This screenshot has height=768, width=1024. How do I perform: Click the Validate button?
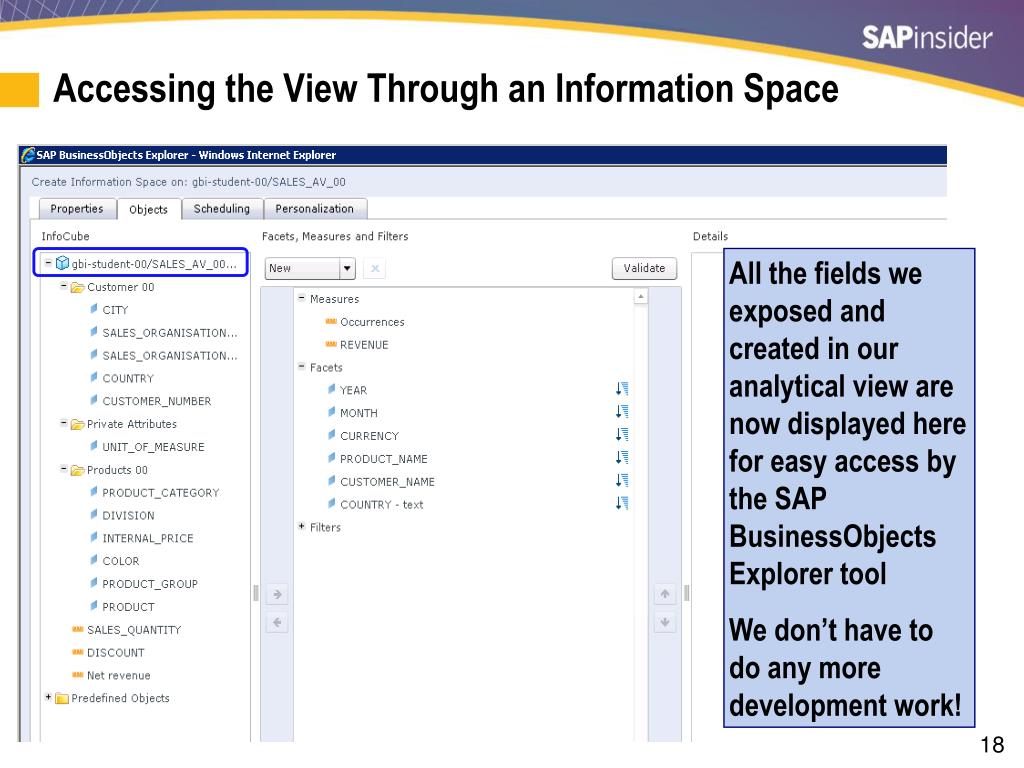(644, 268)
